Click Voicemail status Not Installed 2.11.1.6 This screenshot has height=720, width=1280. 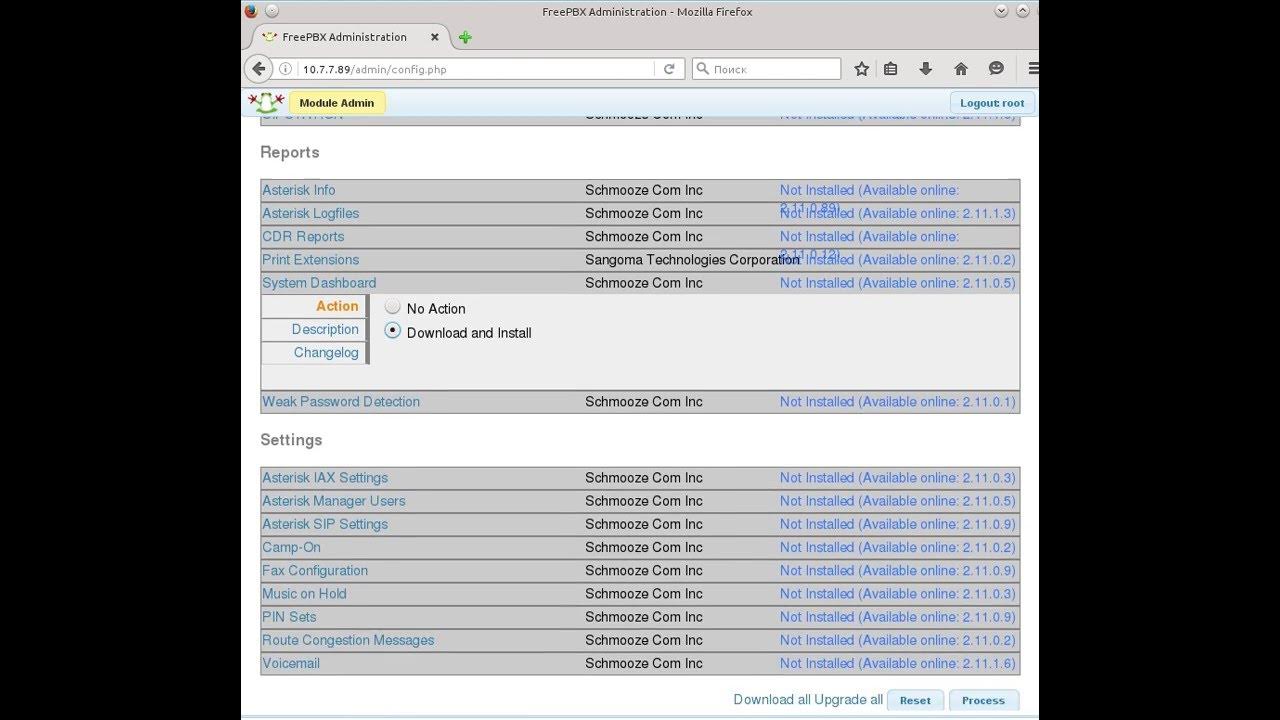click(898, 663)
